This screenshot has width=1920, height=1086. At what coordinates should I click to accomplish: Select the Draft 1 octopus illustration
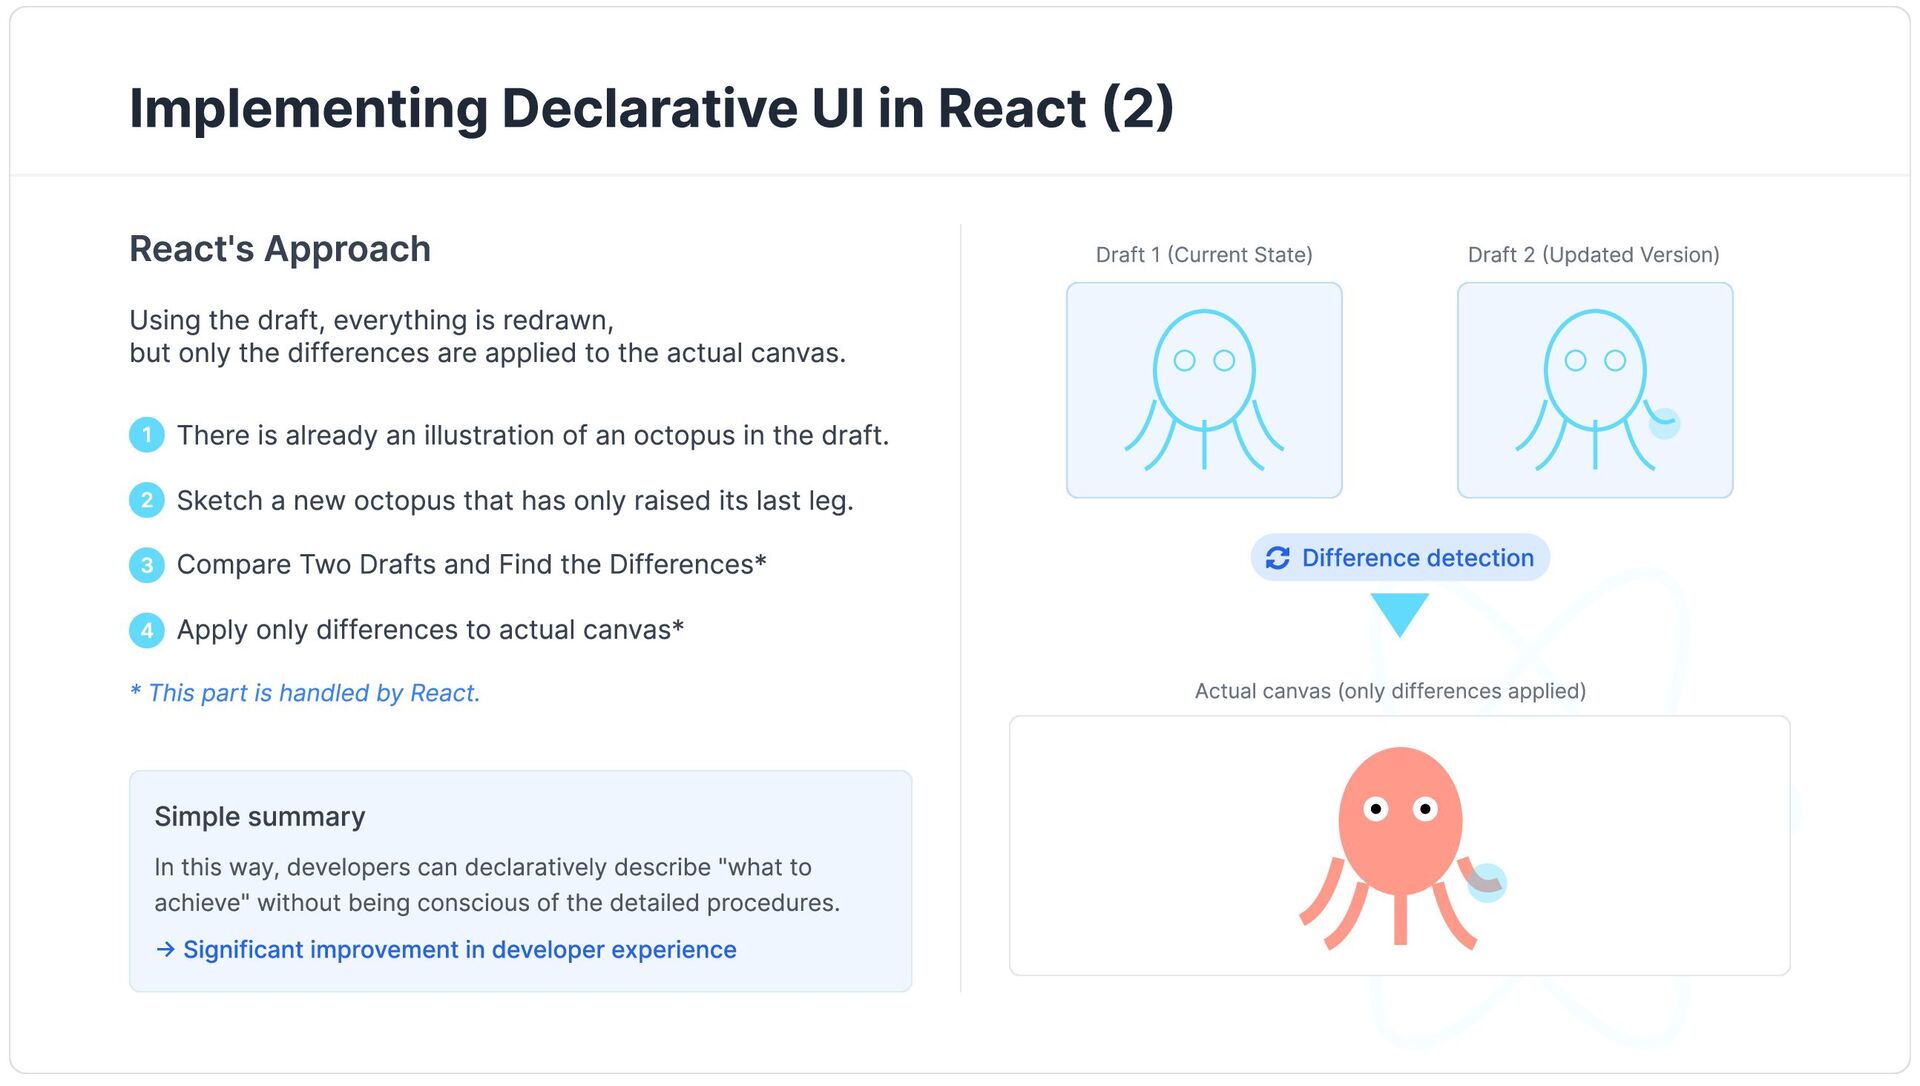(x=1204, y=390)
